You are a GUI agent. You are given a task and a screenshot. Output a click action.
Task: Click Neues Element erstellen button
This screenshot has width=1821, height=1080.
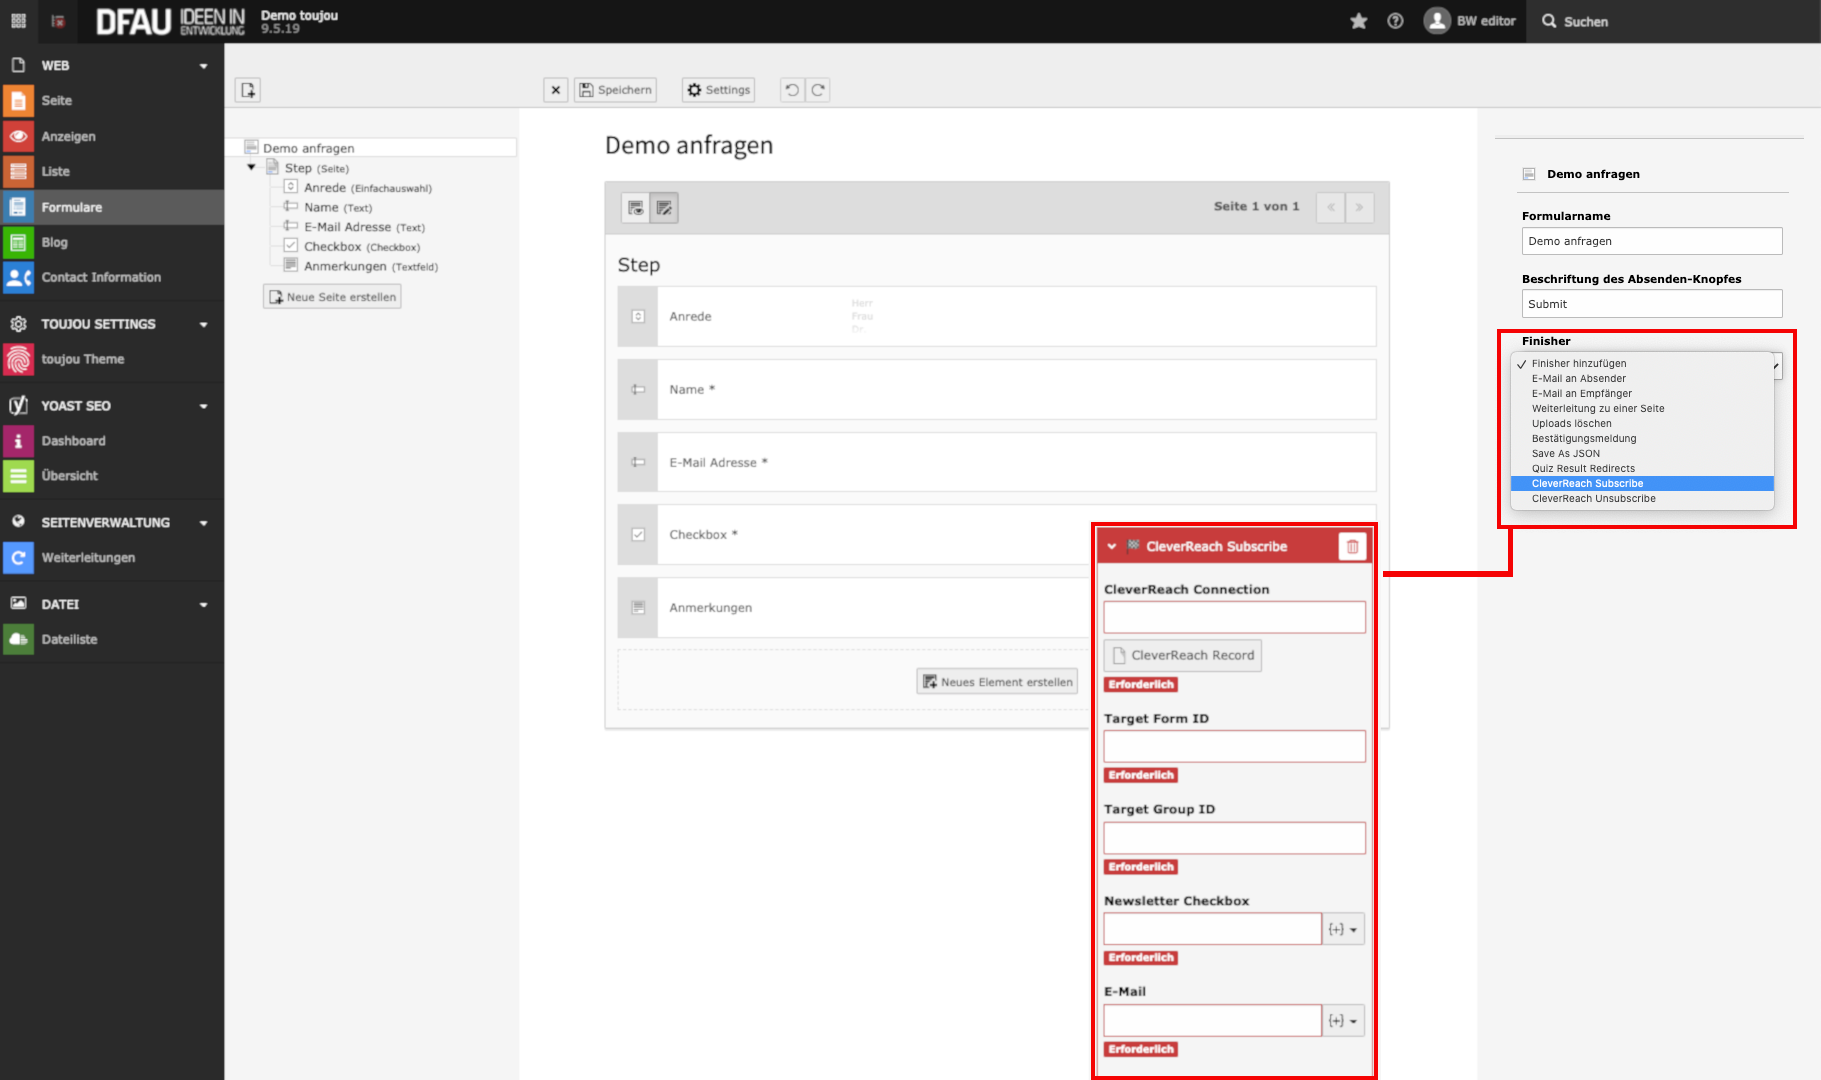tap(997, 682)
